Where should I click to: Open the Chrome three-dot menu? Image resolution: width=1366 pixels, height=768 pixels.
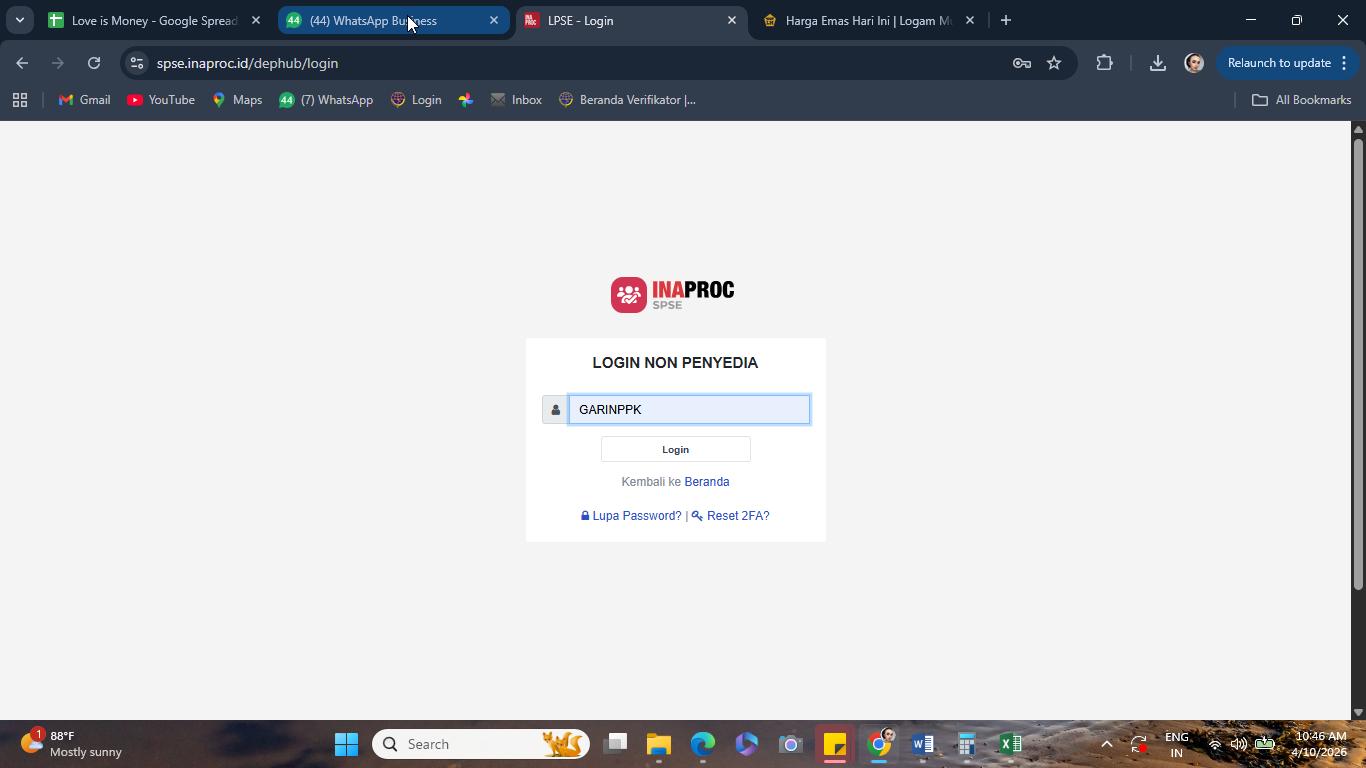point(1345,63)
